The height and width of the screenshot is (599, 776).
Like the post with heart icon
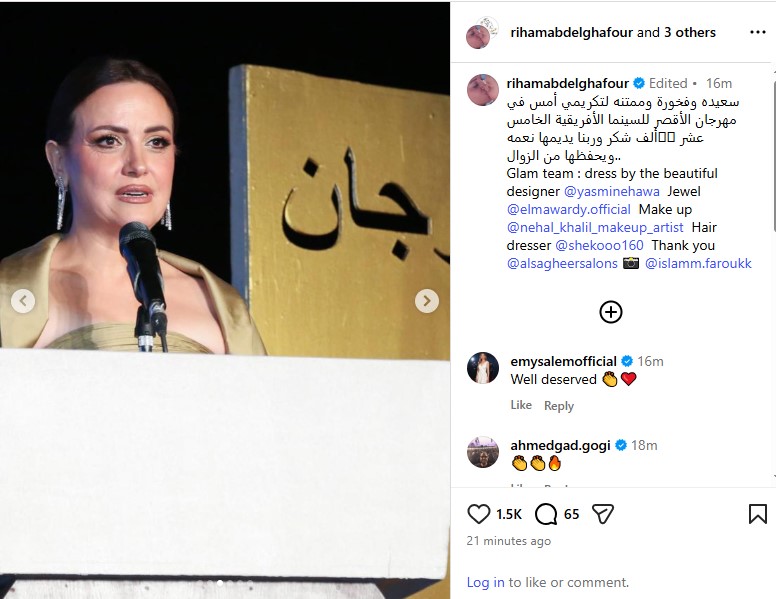click(478, 514)
